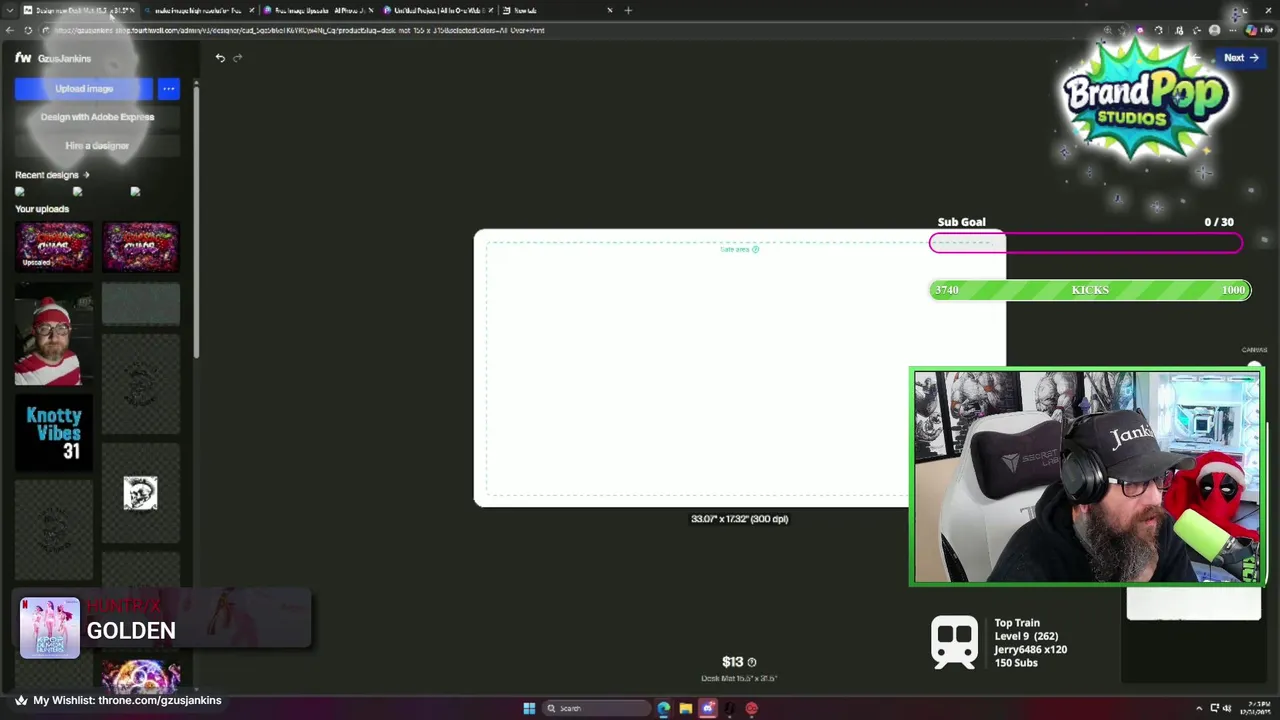Choose Design with Adobe Express
The image size is (1280, 720).
97,117
